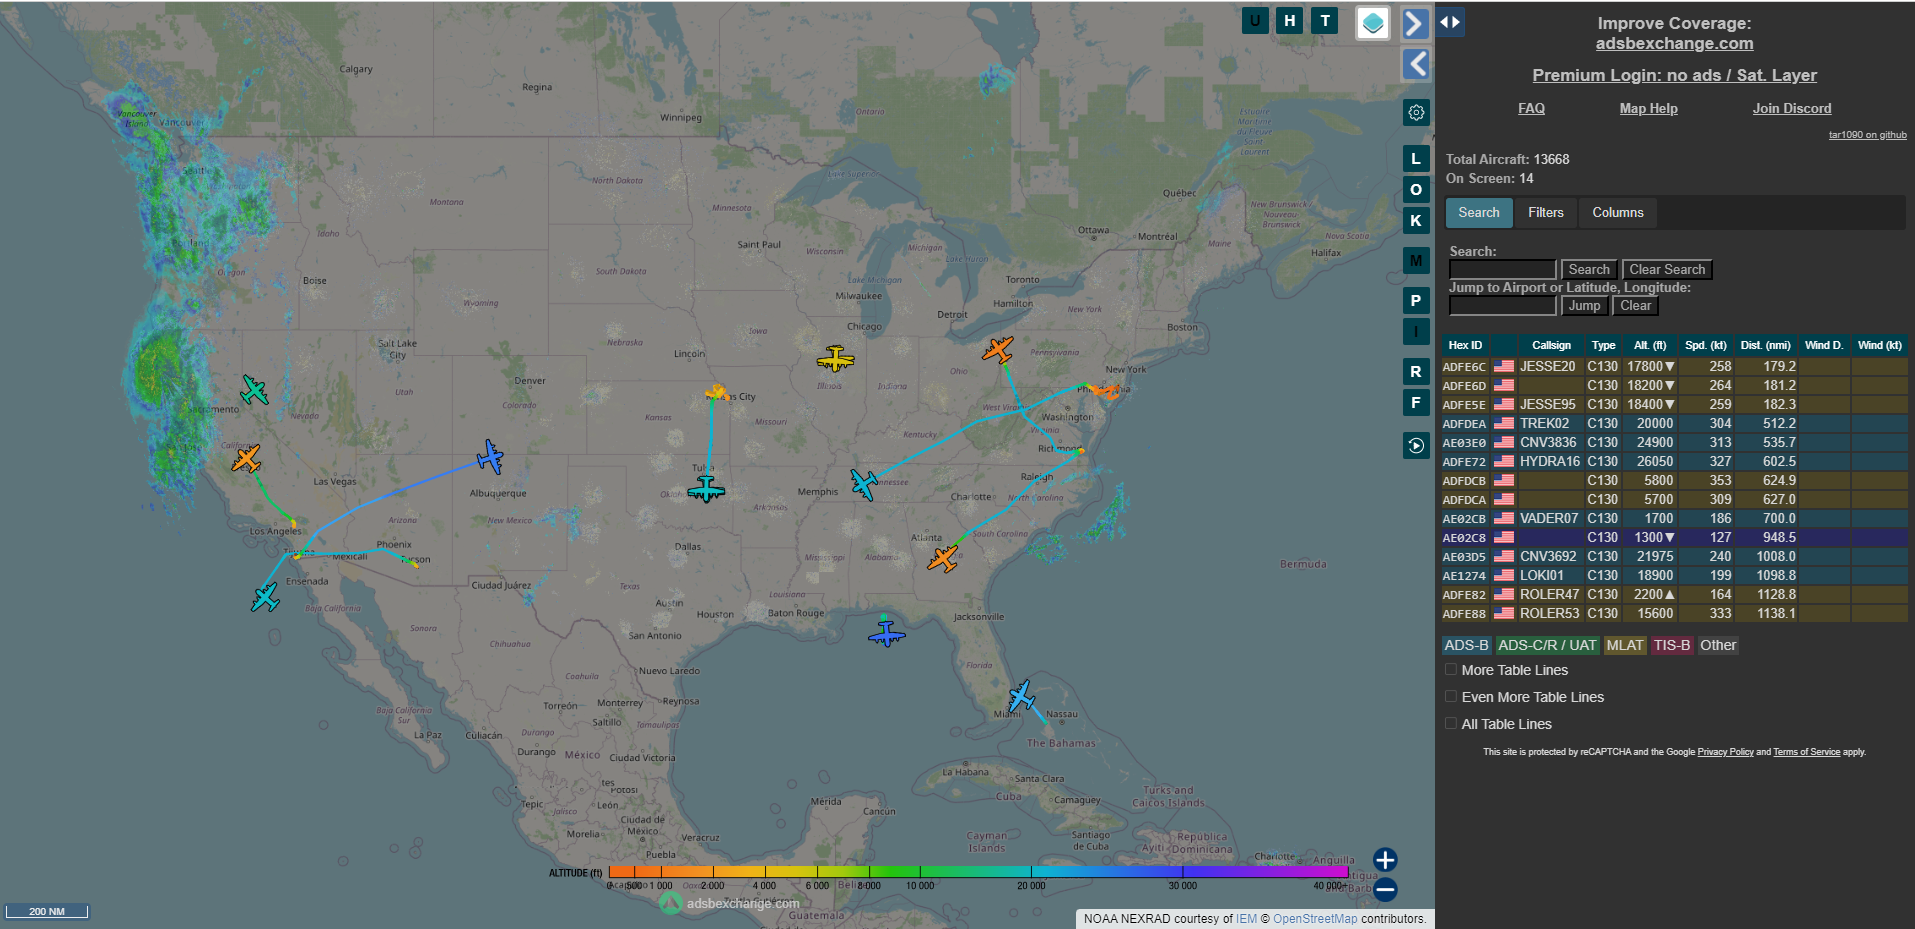1915x929 pixels.
Task: Enable Even More Table Lines checkbox
Action: (x=1451, y=697)
